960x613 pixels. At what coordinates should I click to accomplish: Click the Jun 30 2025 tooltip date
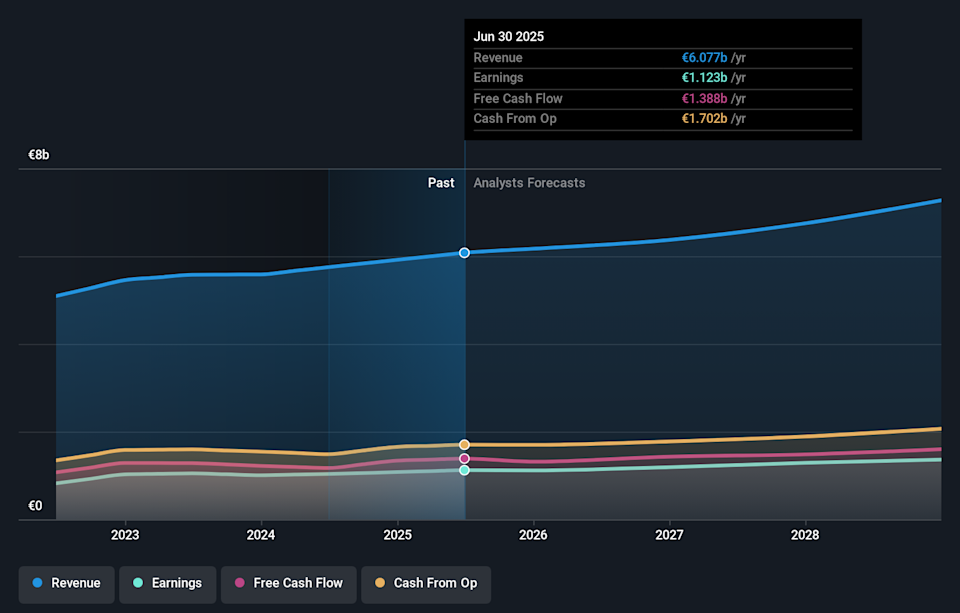pyautogui.click(x=509, y=37)
